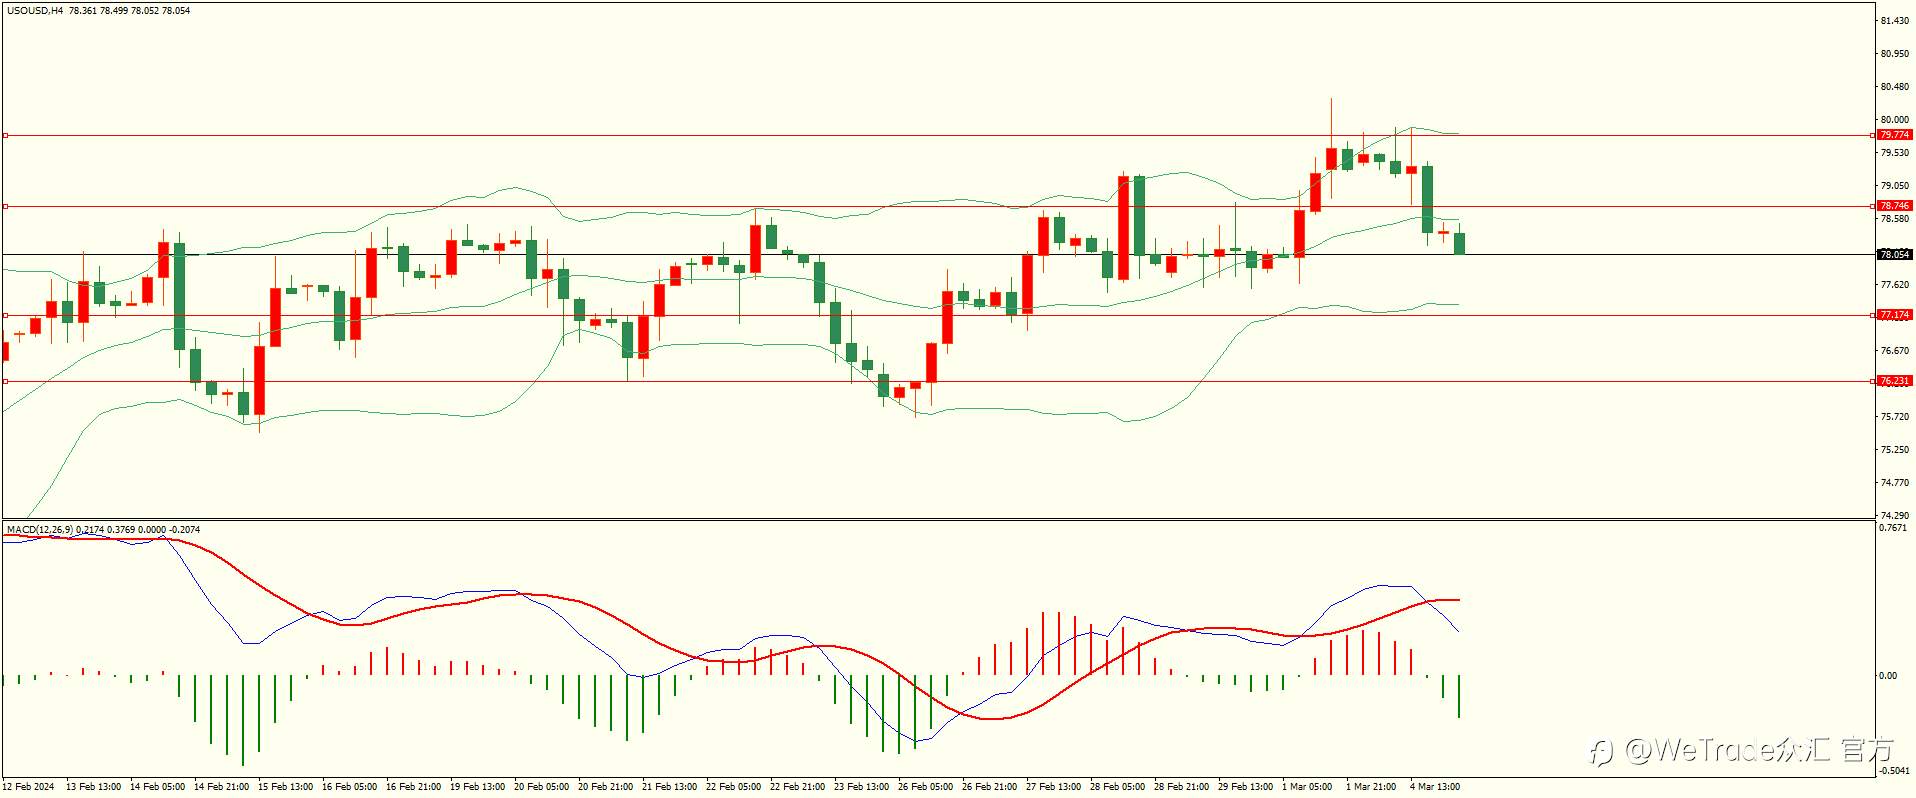This screenshot has height=798, width=1916.
Task: Click the 26 Feb 05:00 time label
Action: [925, 787]
